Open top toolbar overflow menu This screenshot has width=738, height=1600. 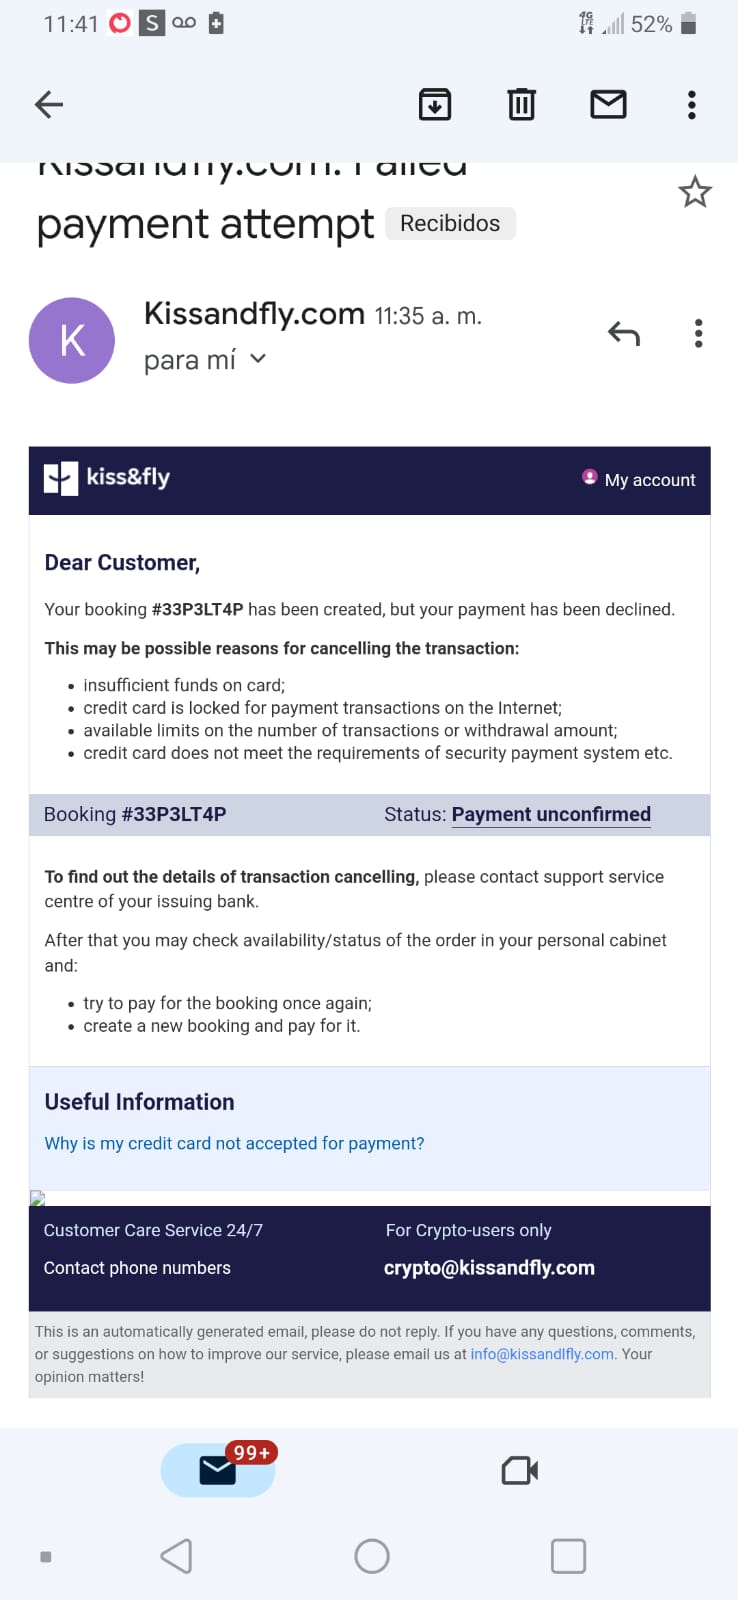(691, 104)
